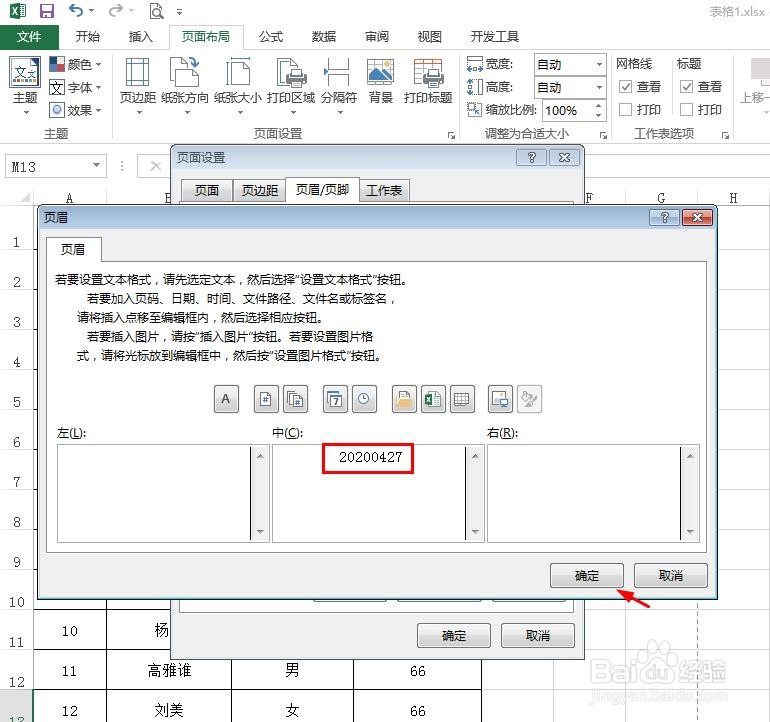Open the Colors (颜色) theme dropdown
The image size is (770, 722).
point(76,64)
